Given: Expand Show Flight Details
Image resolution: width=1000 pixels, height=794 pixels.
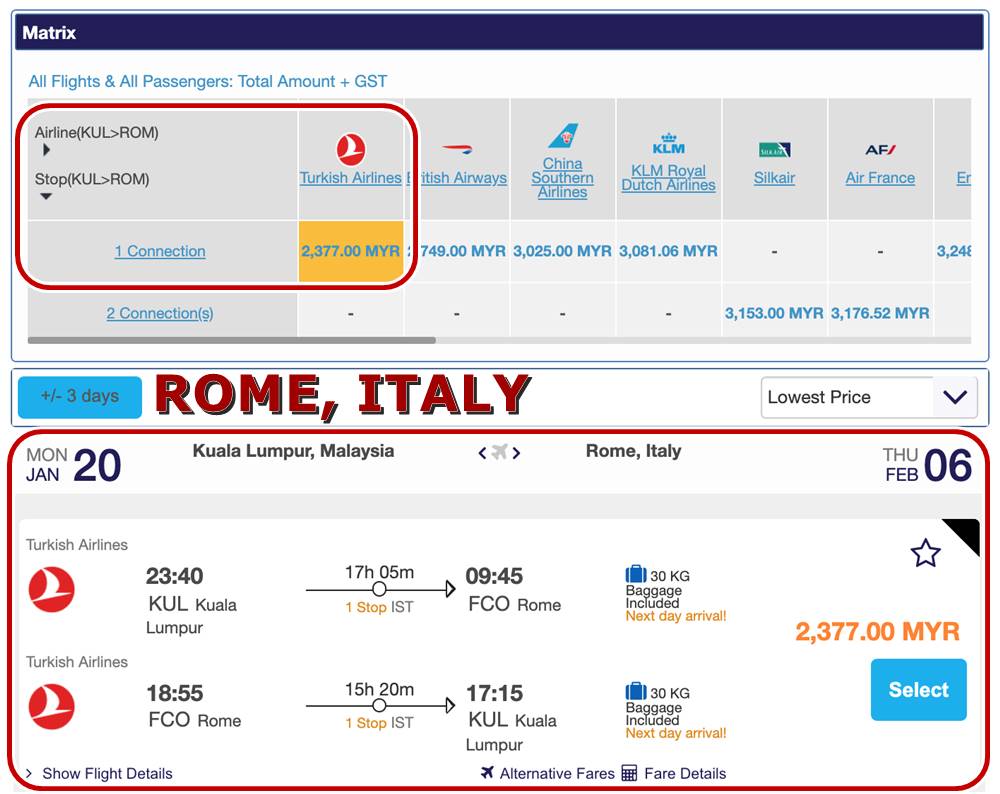Looking at the screenshot, I should [x=99, y=773].
